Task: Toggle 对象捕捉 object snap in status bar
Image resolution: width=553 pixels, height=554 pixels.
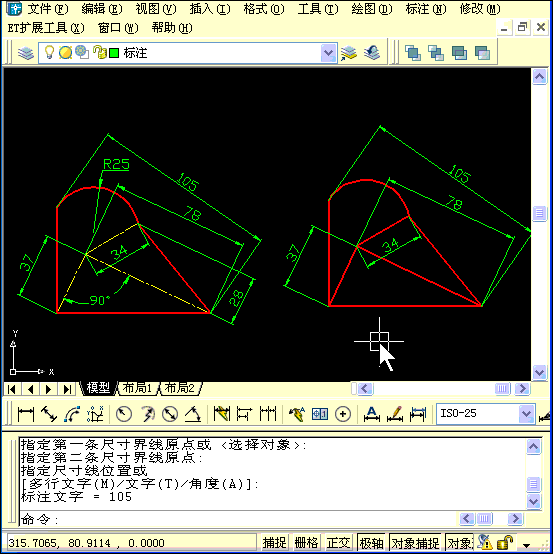Action: (415, 543)
